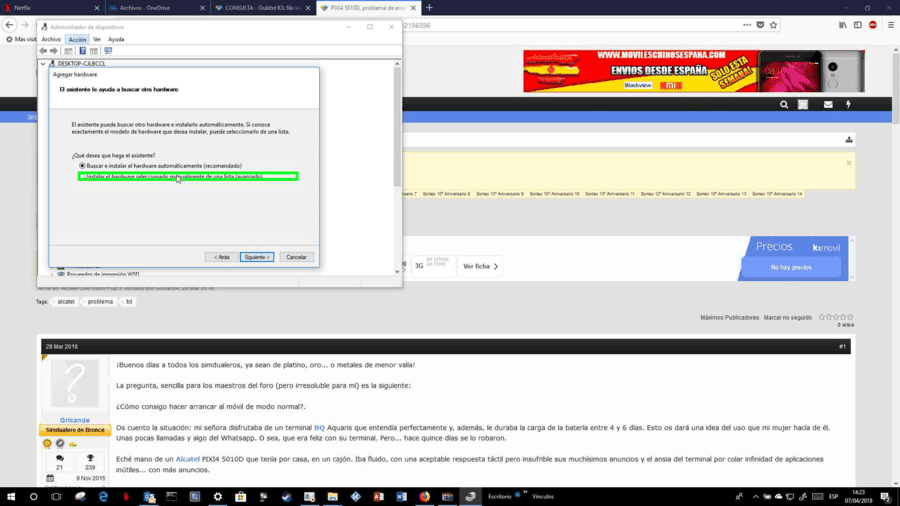Screen dimensions: 900x506
Task: Open the Action Center notifications icon
Action: 886,496
